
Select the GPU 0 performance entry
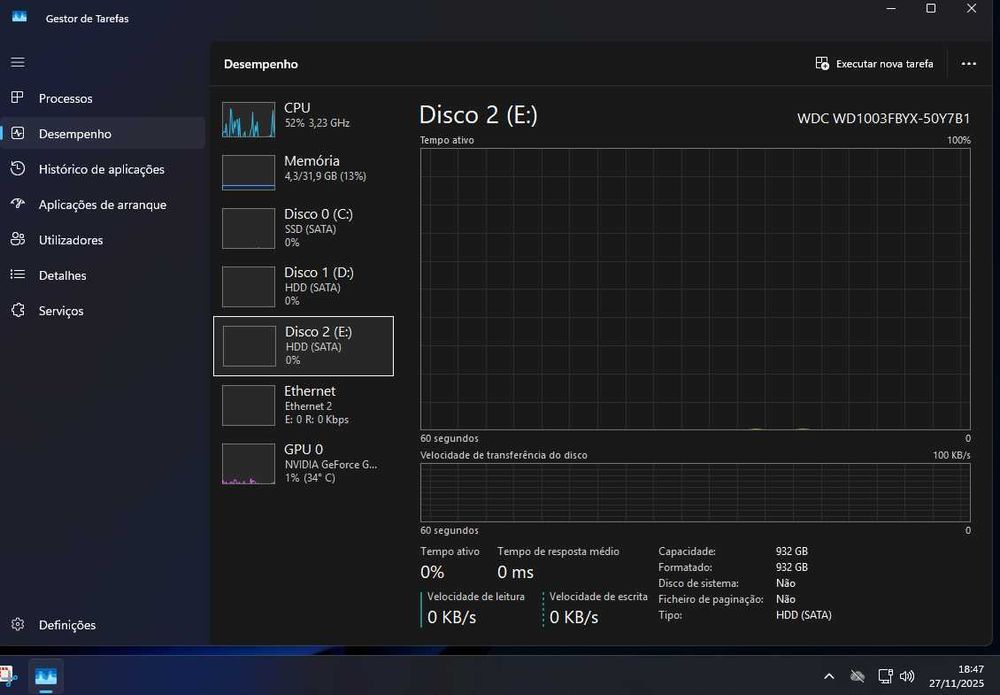[304, 464]
